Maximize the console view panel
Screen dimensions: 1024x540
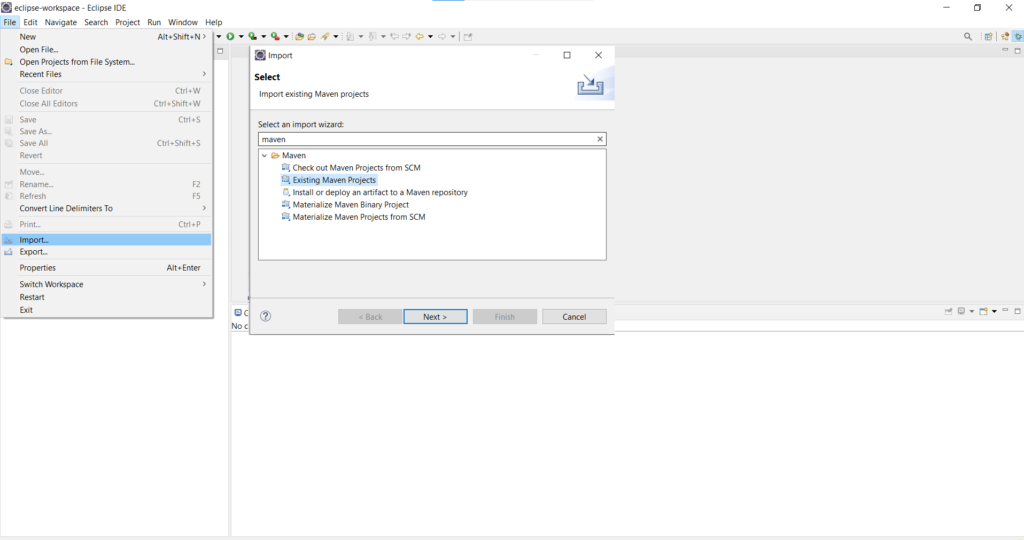click(x=1017, y=311)
